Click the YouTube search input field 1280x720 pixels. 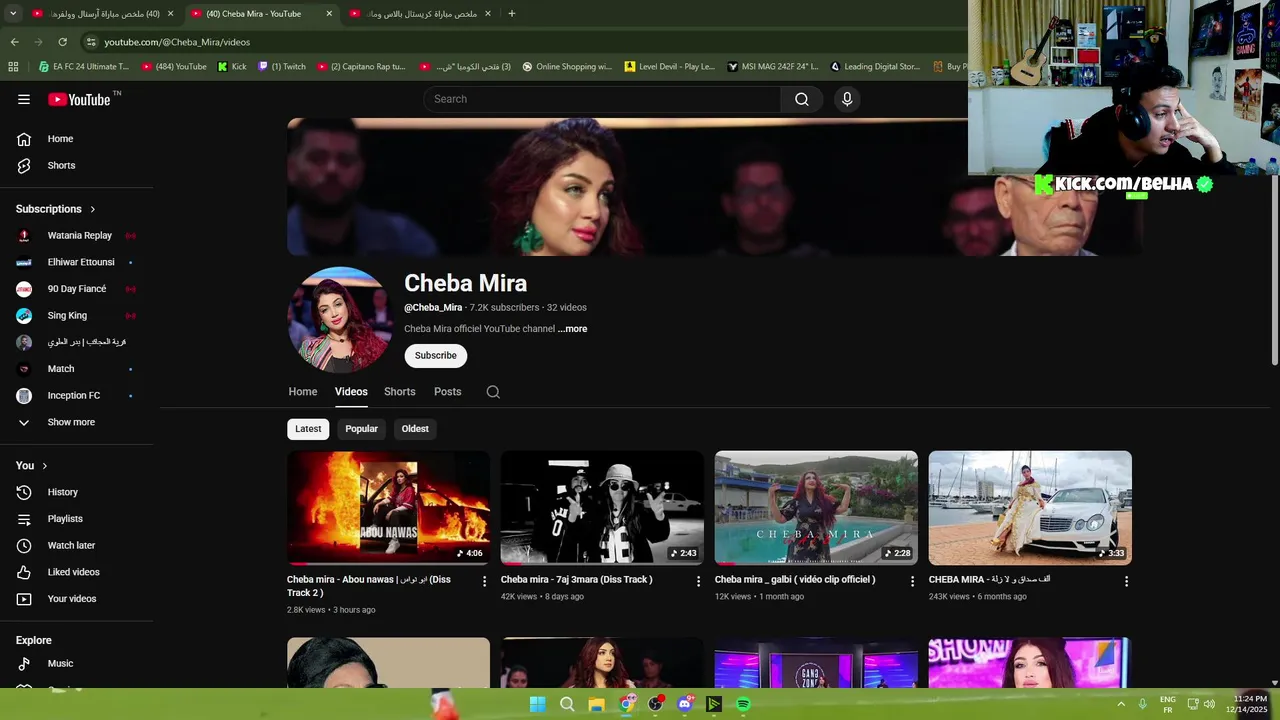602,99
